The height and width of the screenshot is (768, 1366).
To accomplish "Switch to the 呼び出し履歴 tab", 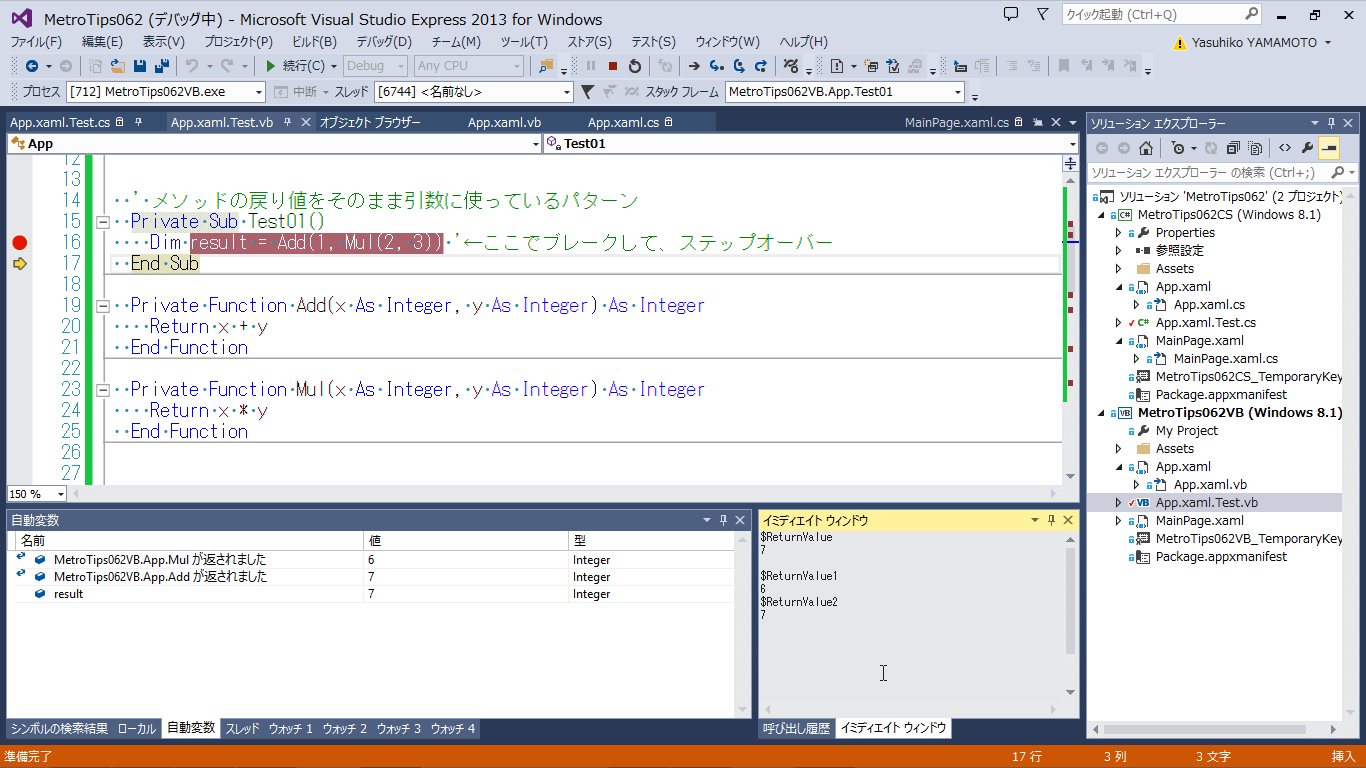I will [797, 728].
